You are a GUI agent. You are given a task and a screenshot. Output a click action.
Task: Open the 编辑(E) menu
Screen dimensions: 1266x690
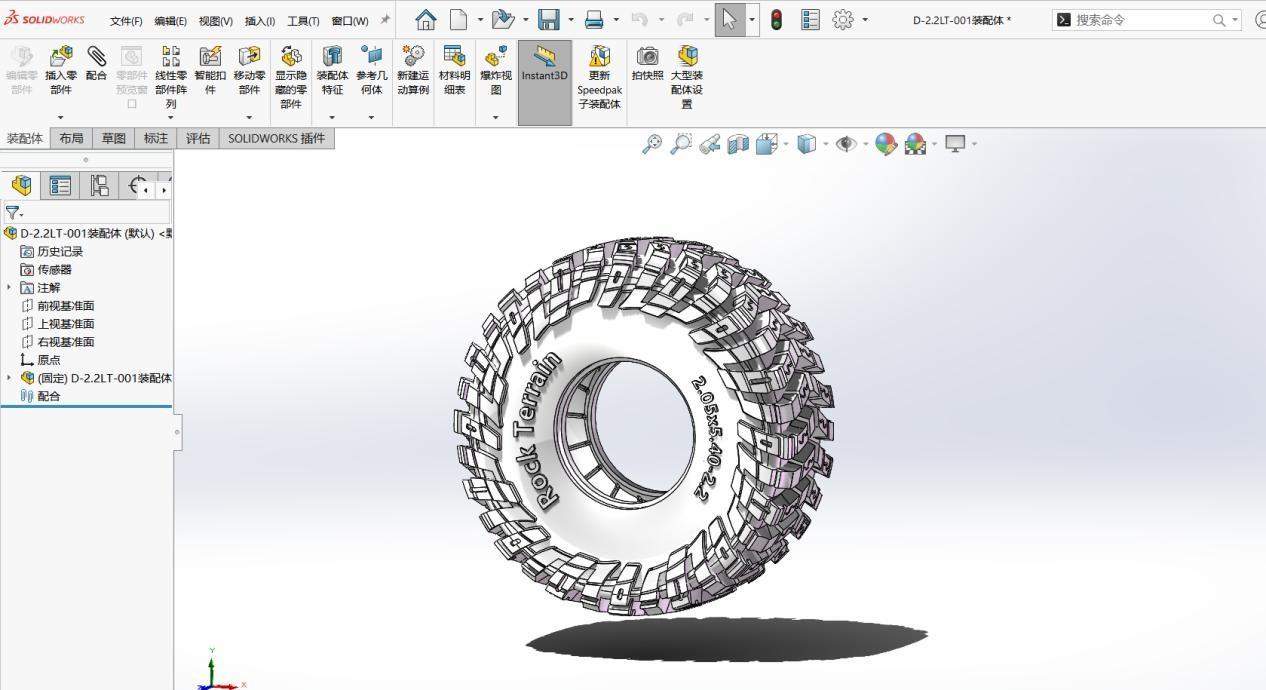(x=170, y=21)
